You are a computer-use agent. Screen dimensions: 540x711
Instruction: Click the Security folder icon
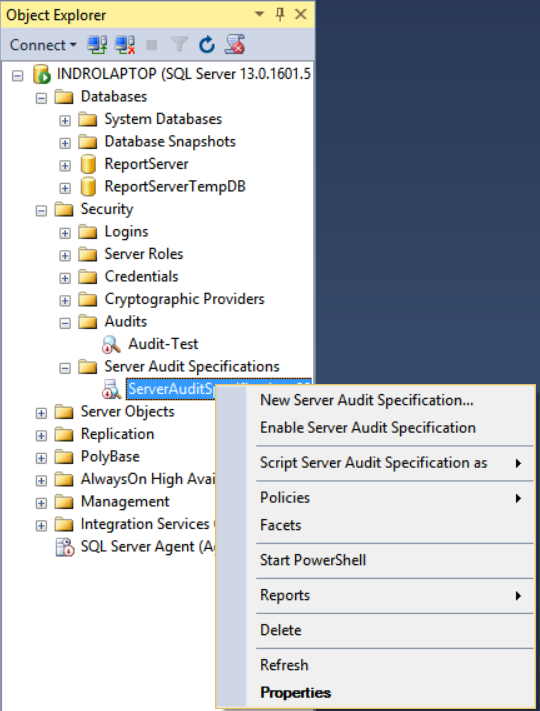(x=64, y=209)
